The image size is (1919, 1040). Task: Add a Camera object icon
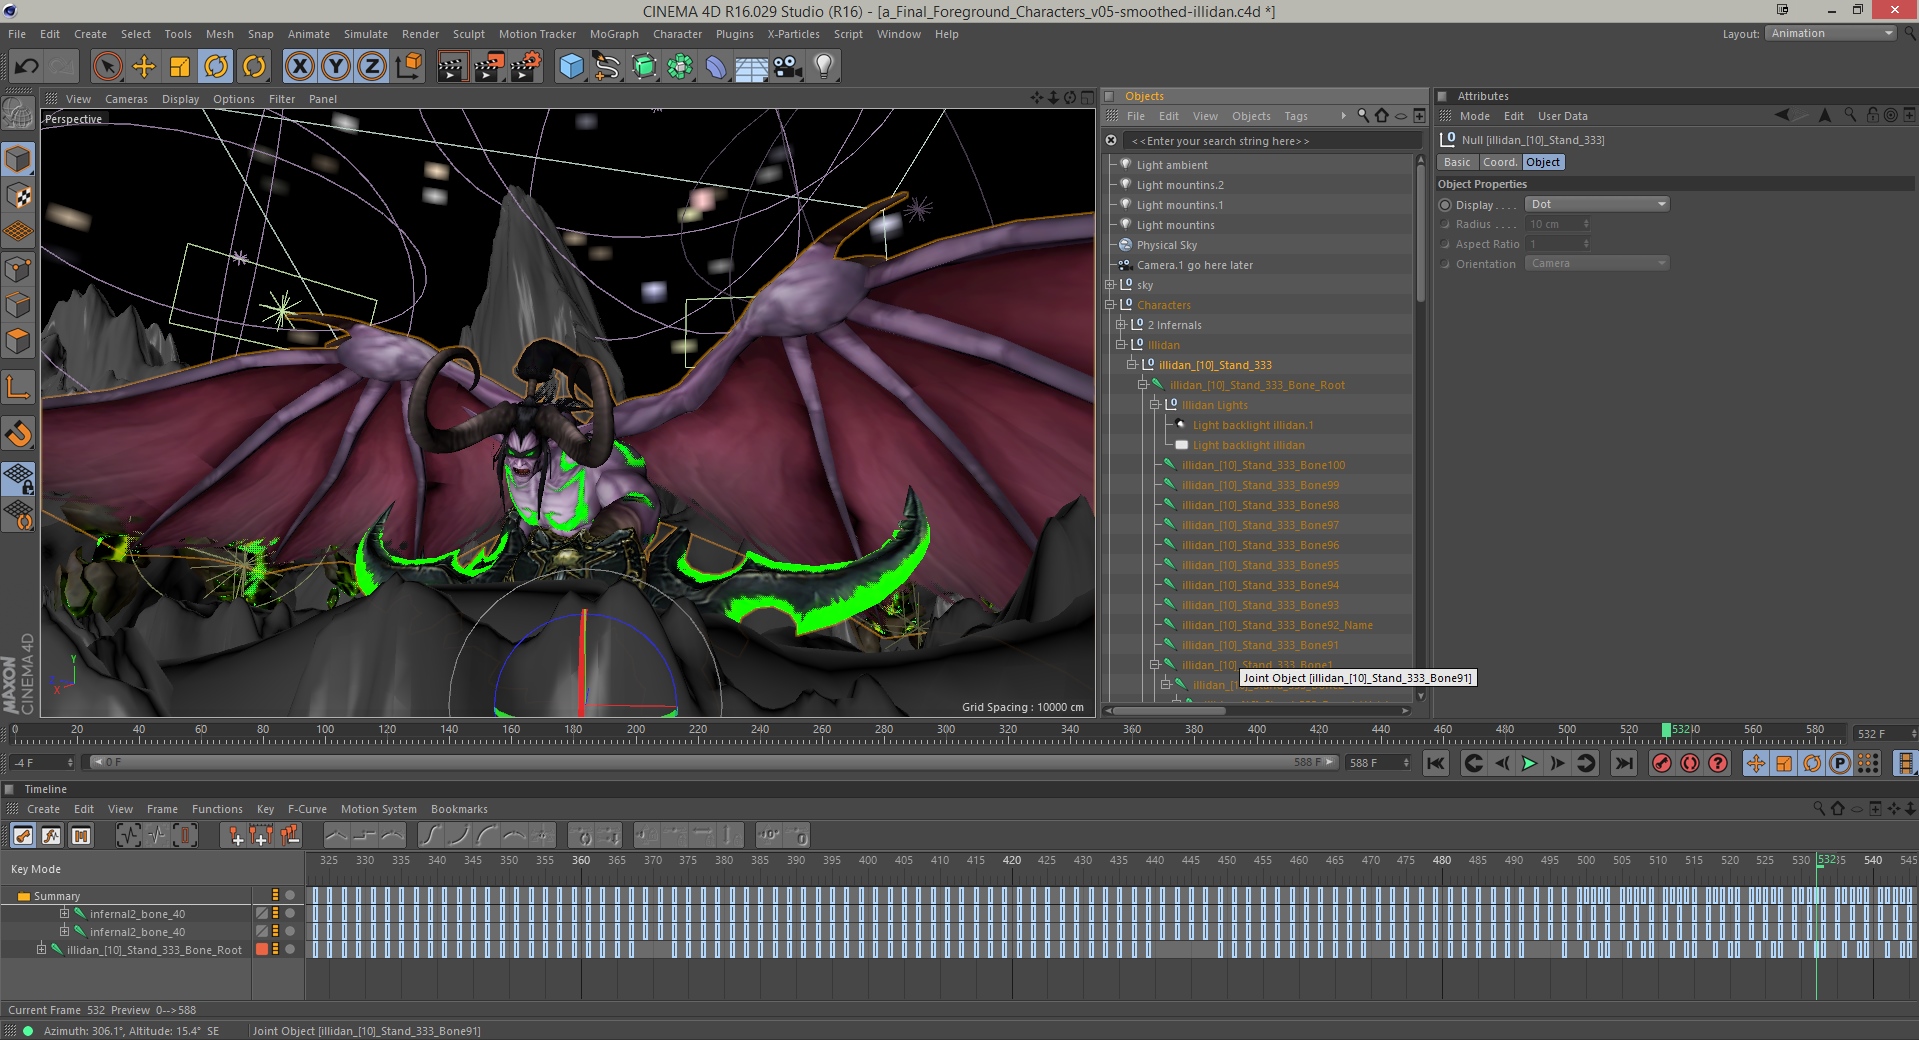[788, 67]
